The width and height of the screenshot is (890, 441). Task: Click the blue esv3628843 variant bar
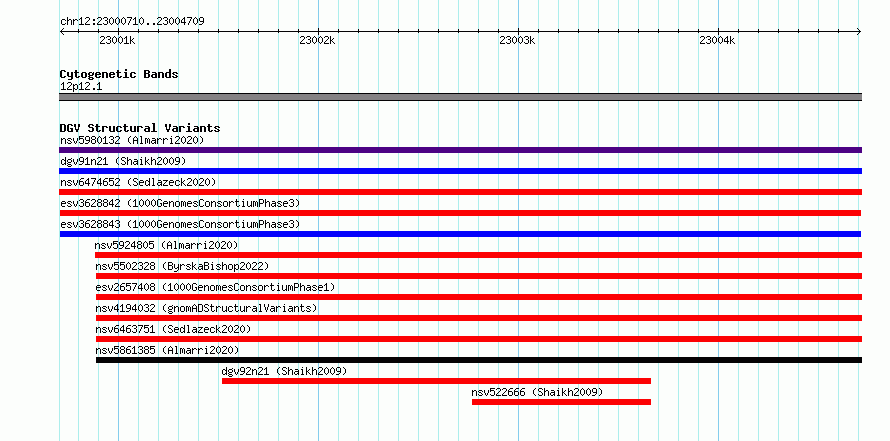(x=460, y=234)
